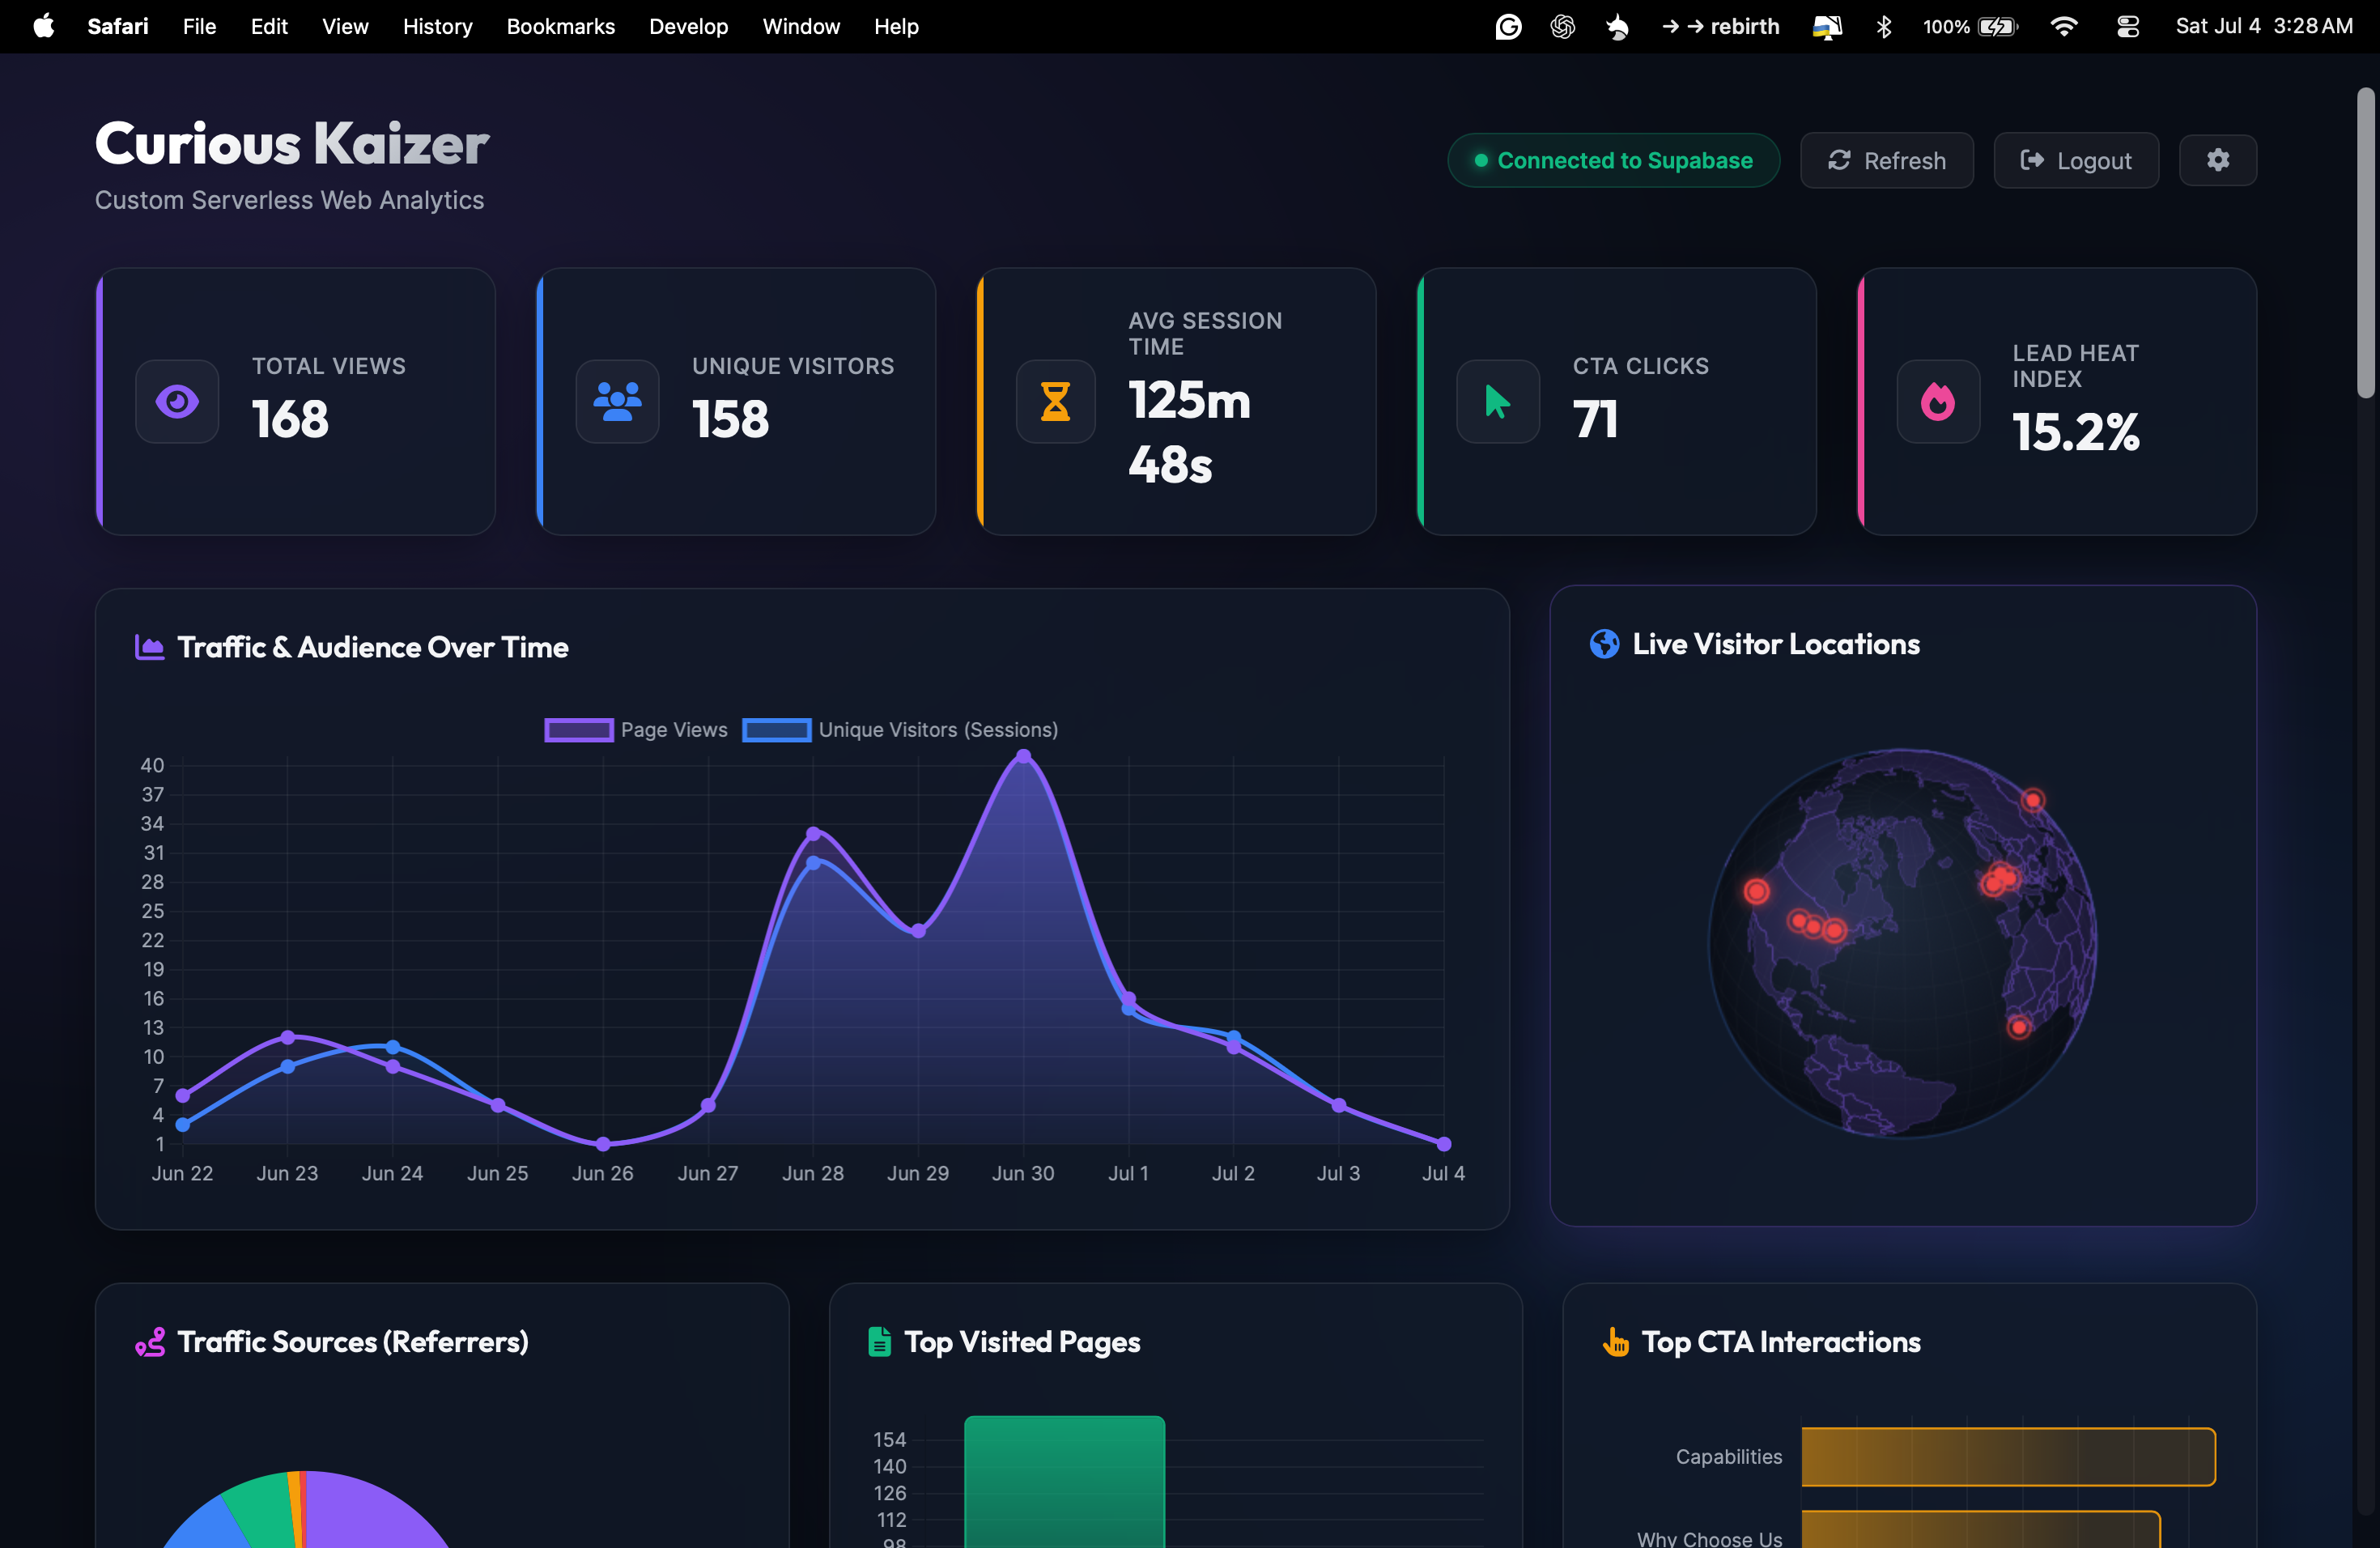Click the date and time in menu bar
The height and width of the screenshot is (1548, 2380).
click(x=2264, y=26)
